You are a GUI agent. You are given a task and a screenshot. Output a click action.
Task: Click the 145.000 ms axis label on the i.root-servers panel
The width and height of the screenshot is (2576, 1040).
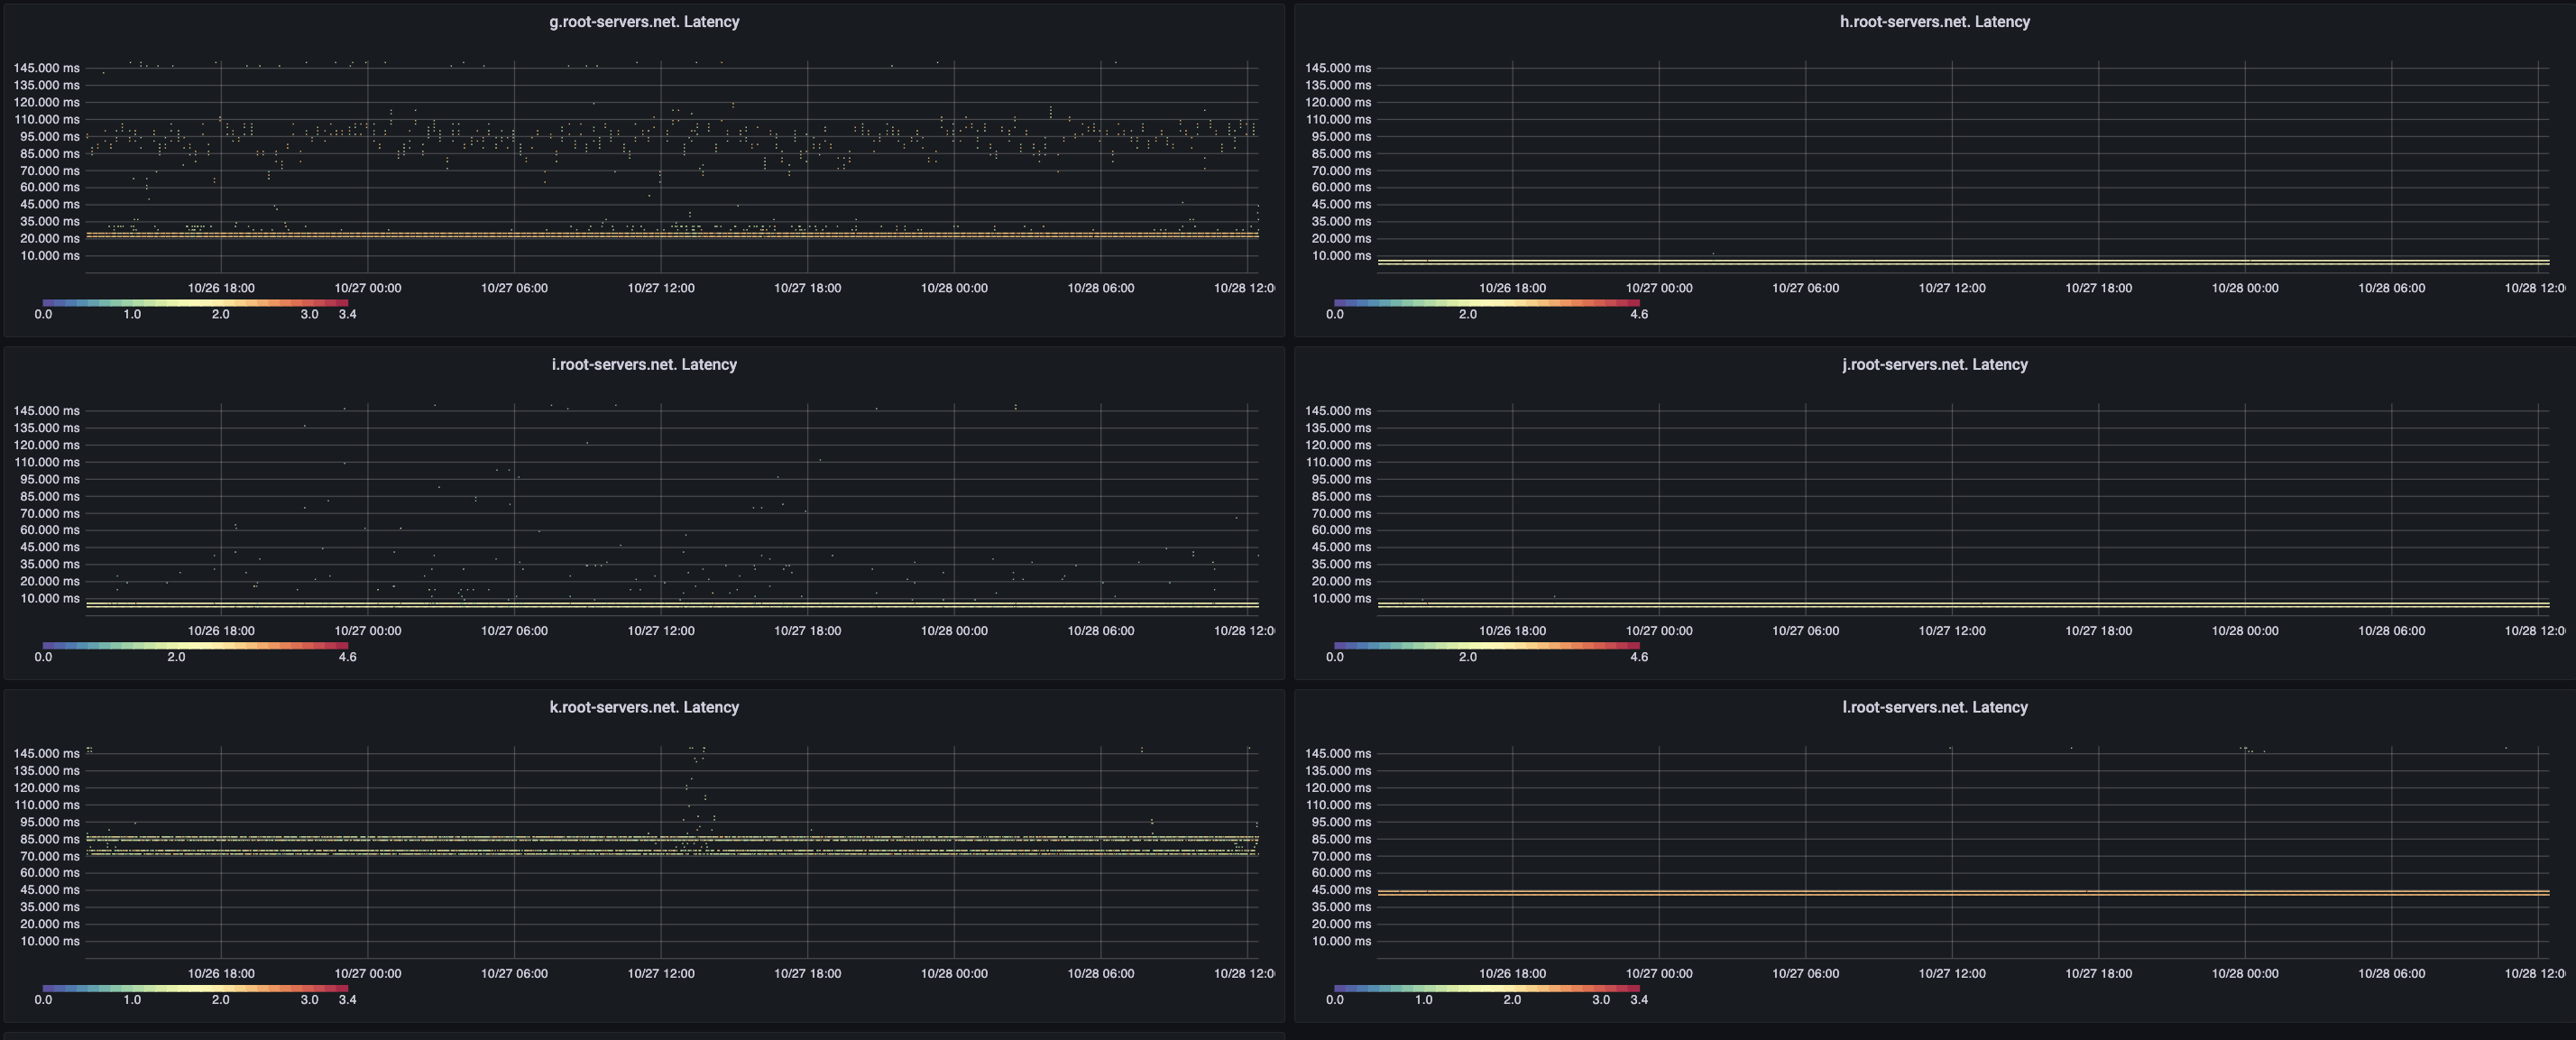(46, 411)
